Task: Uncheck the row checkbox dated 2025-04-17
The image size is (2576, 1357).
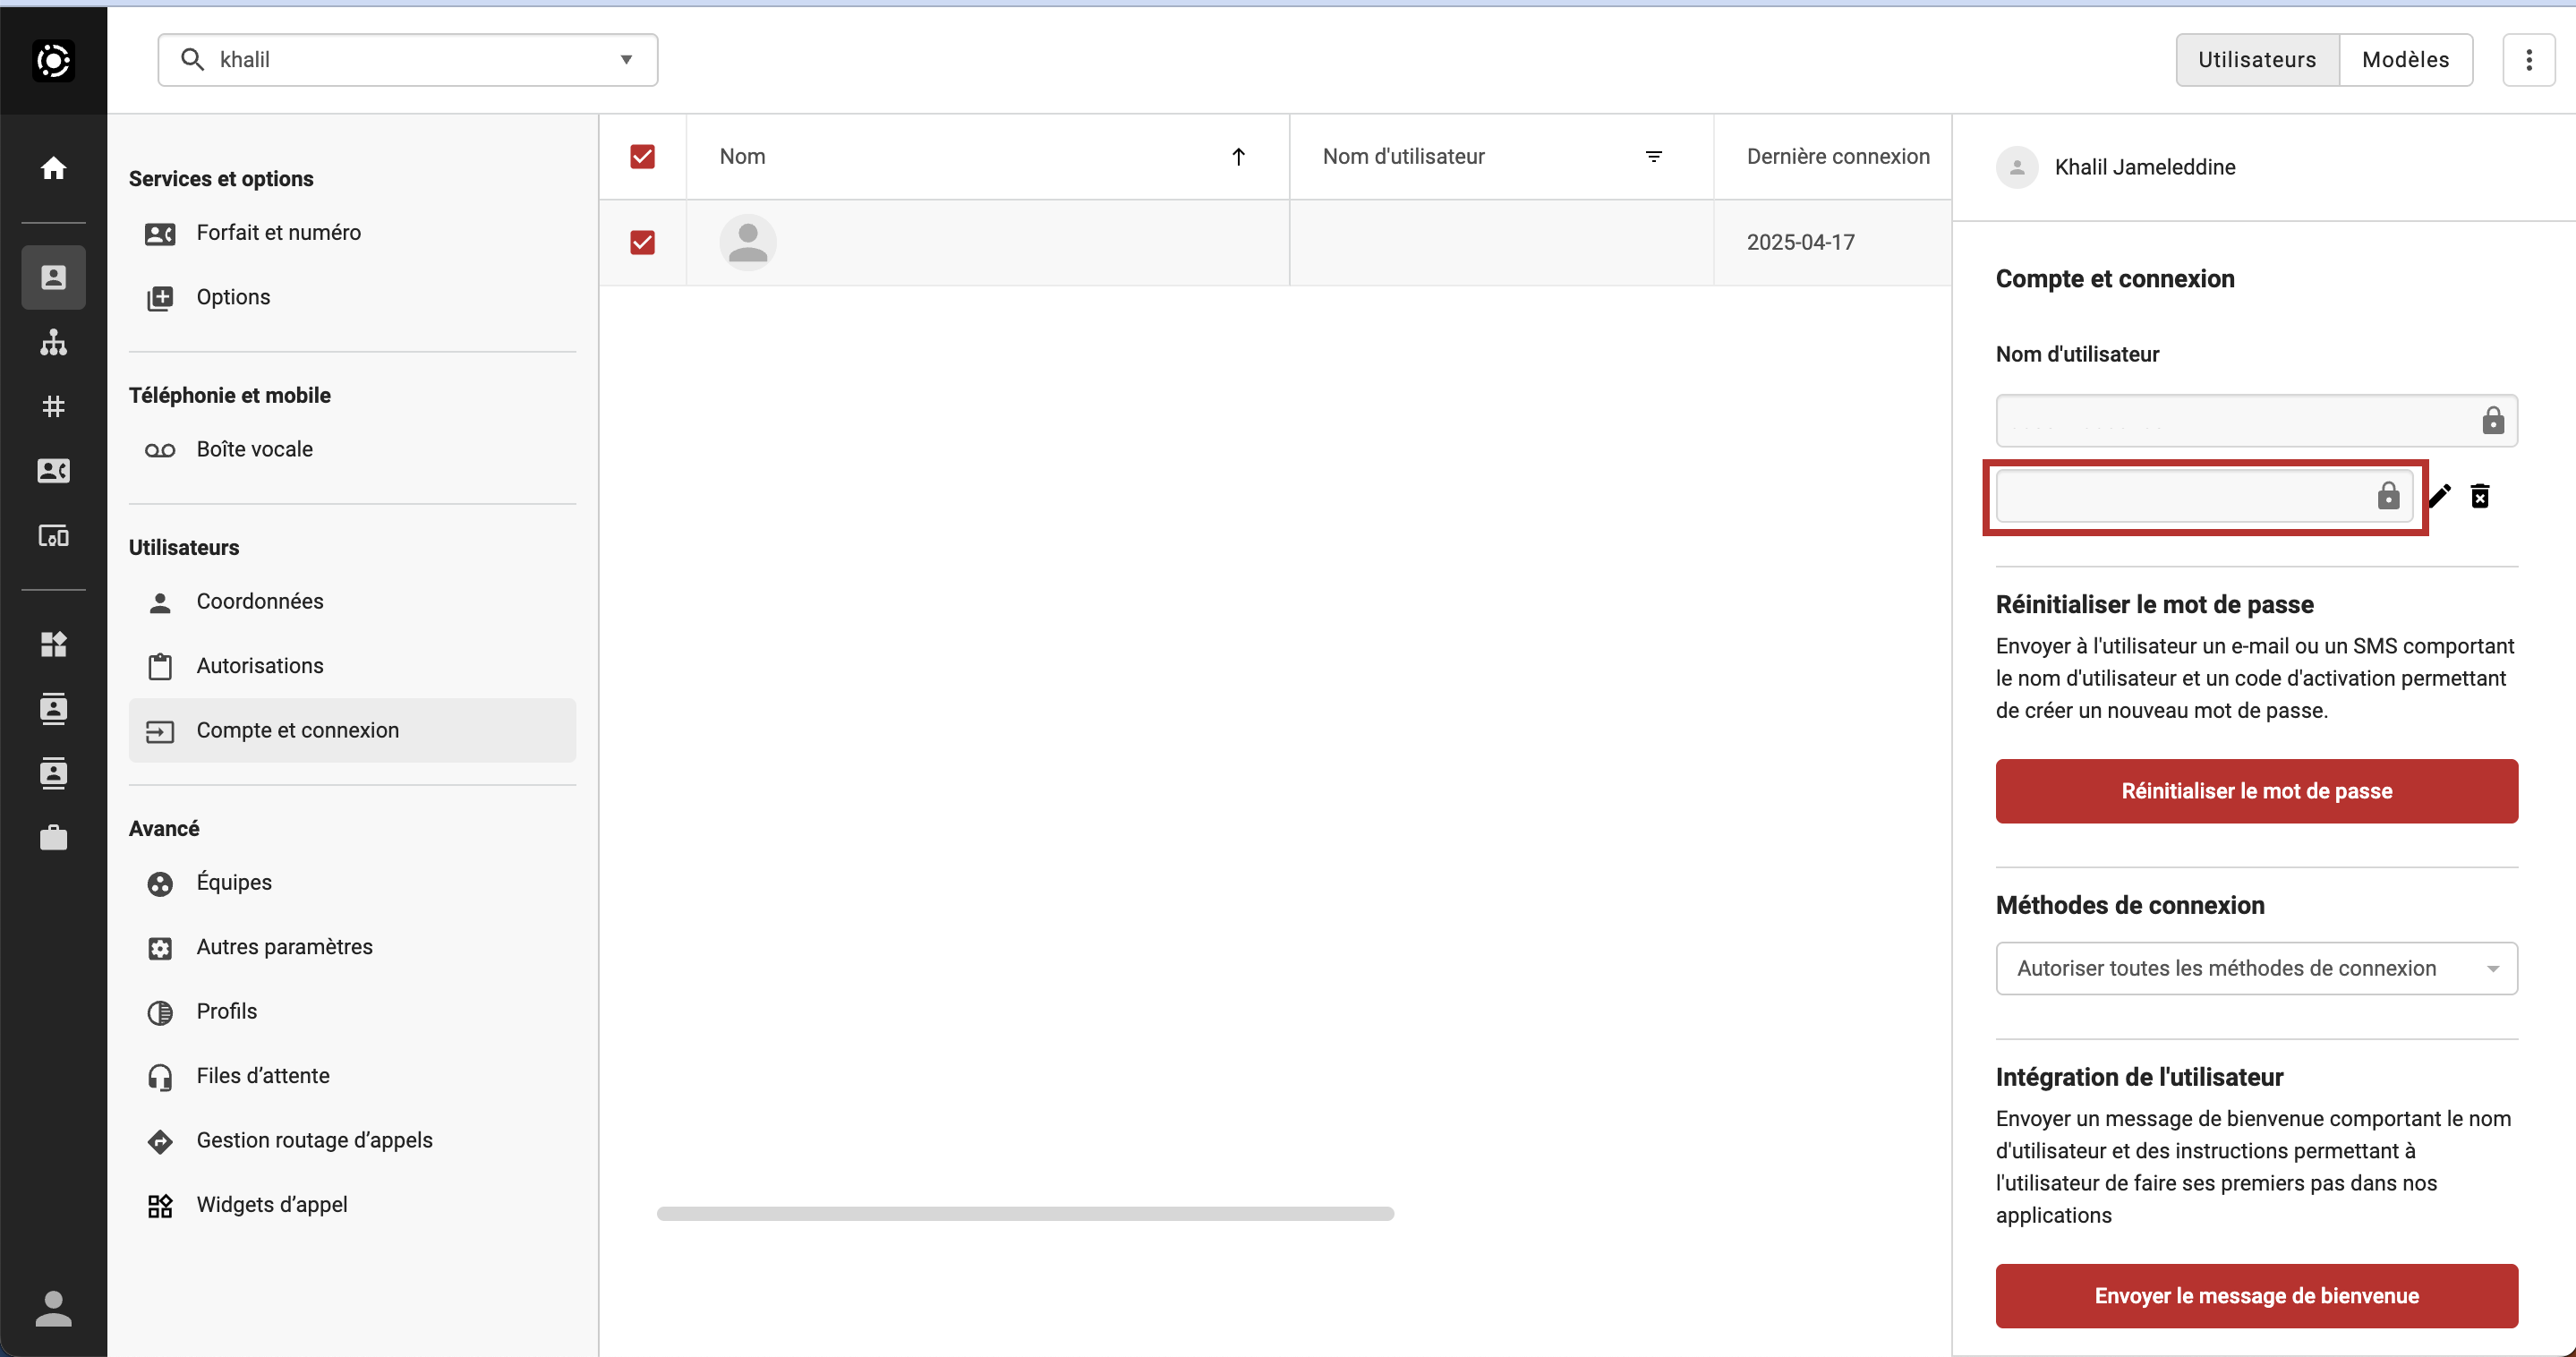Action: point(643,242)
